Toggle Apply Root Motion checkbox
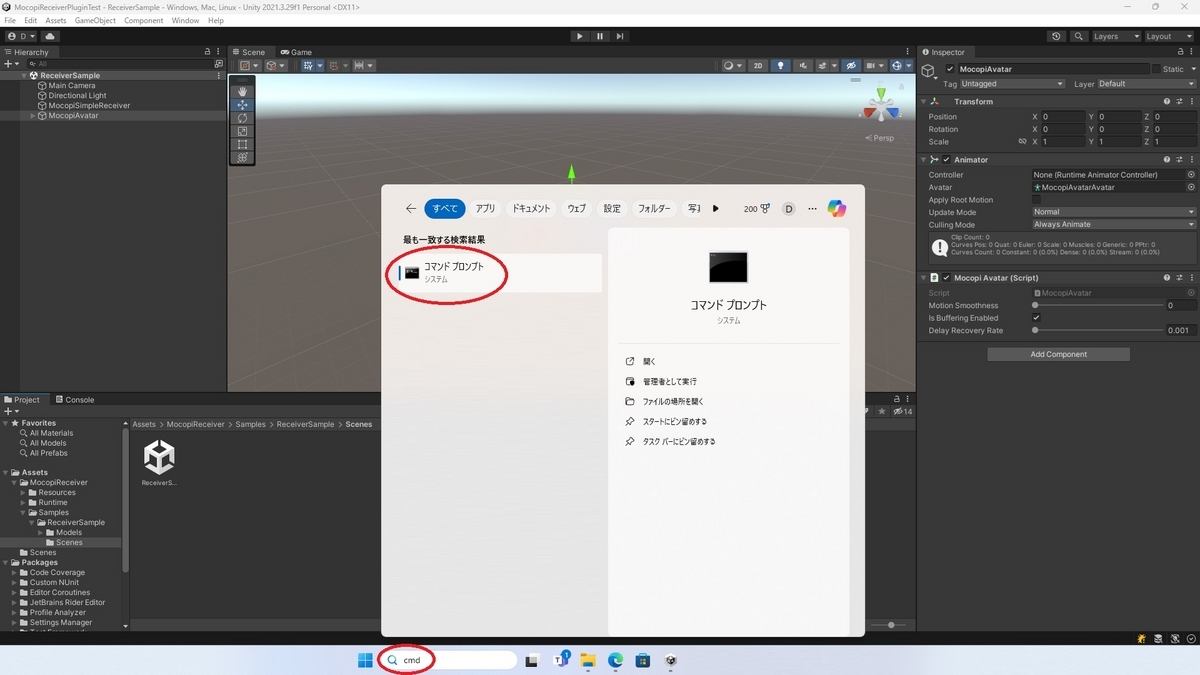Image resolution: width=1200 pixels, height=675 pixels. click(1036, 200)
